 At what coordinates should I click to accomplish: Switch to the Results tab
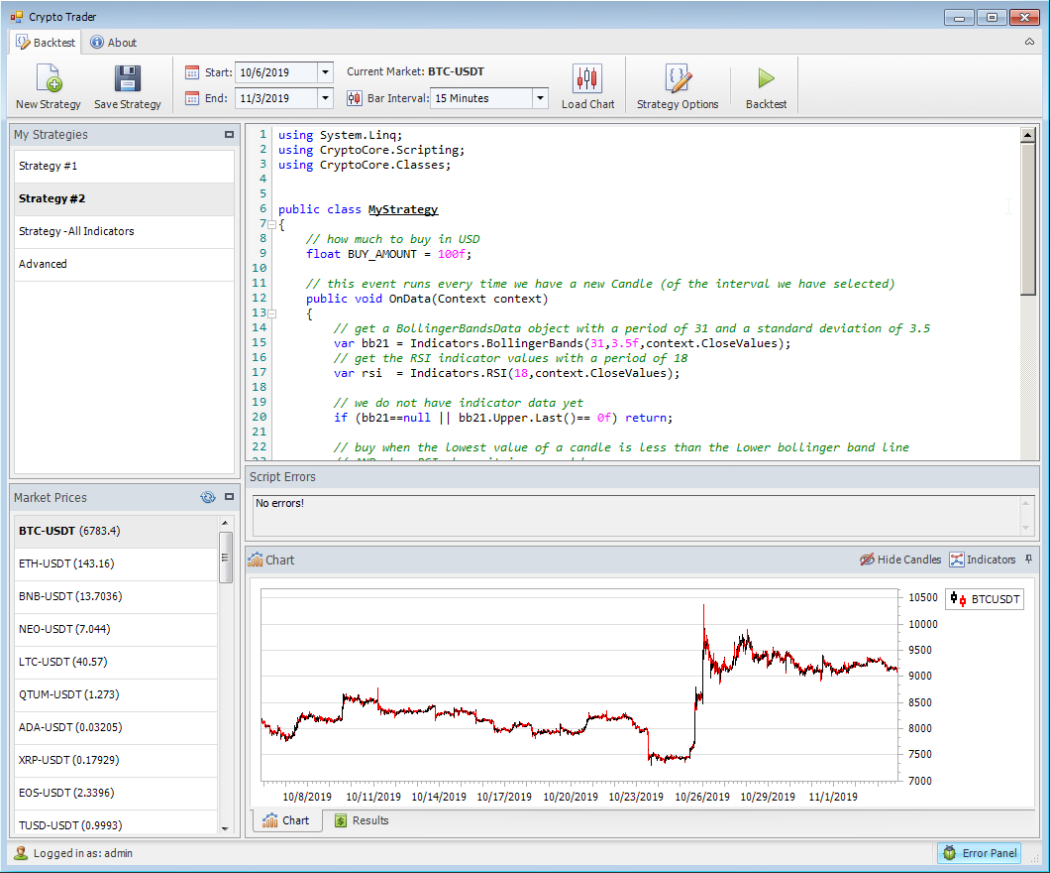pyautogui.click(x=362, y=820)
